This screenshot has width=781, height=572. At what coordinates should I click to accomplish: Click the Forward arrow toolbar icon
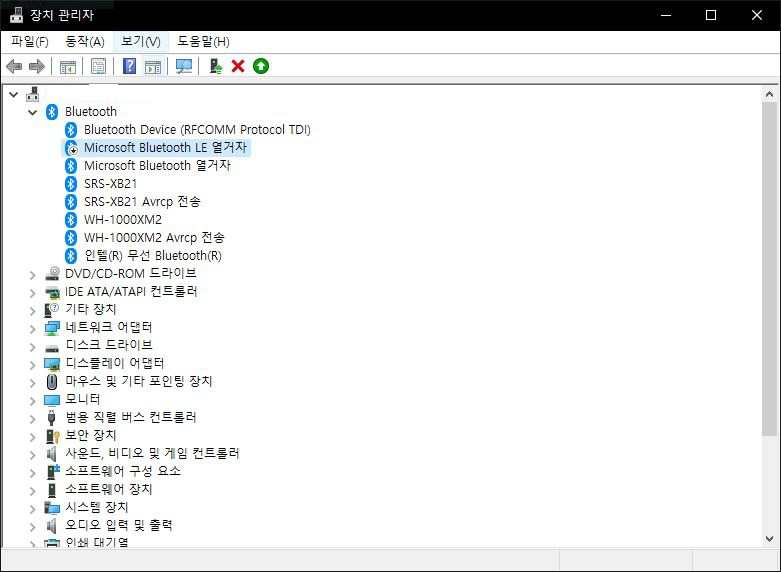pos(37,66)
